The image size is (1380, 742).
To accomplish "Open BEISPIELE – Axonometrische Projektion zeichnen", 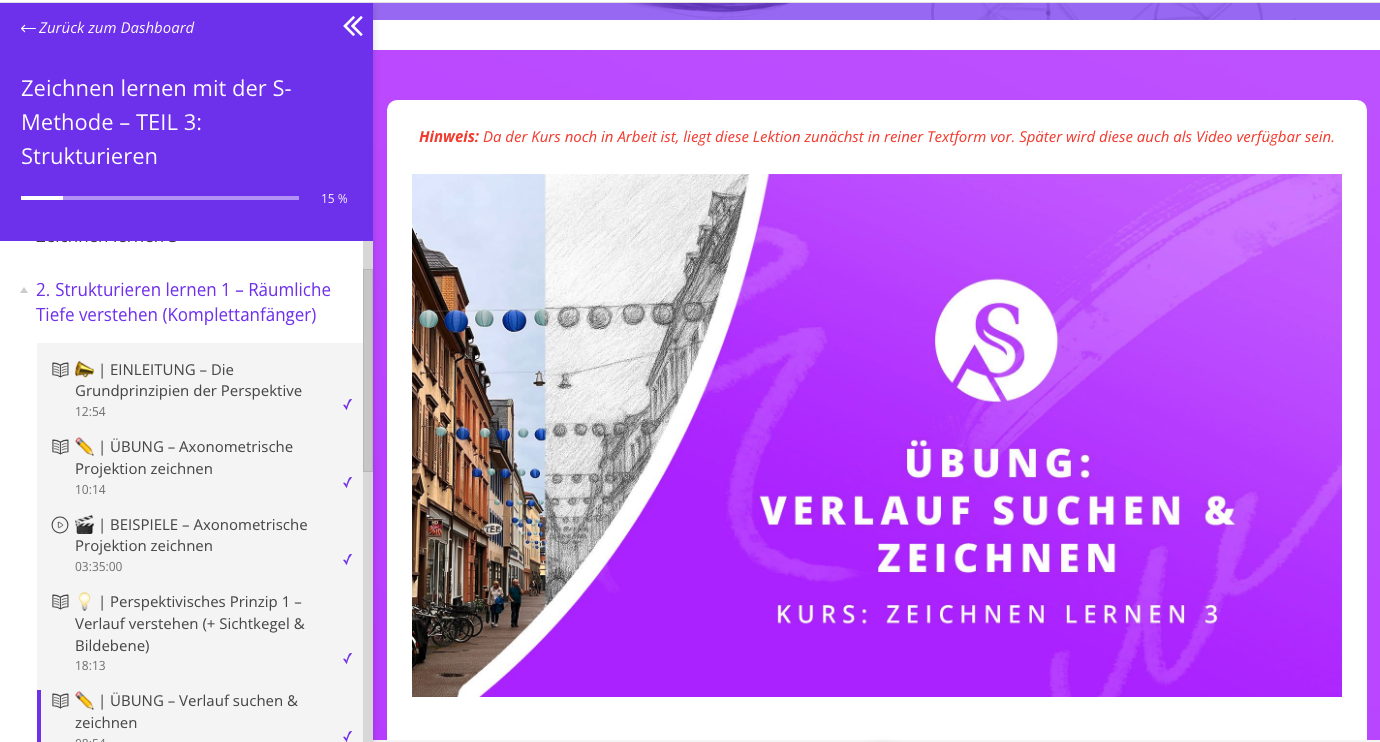I will (x=191, y=535).
